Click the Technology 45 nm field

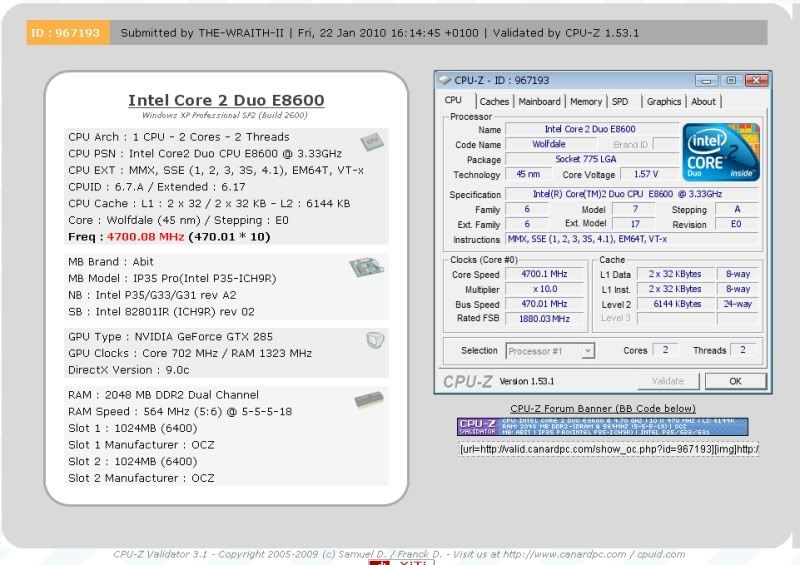528,174
